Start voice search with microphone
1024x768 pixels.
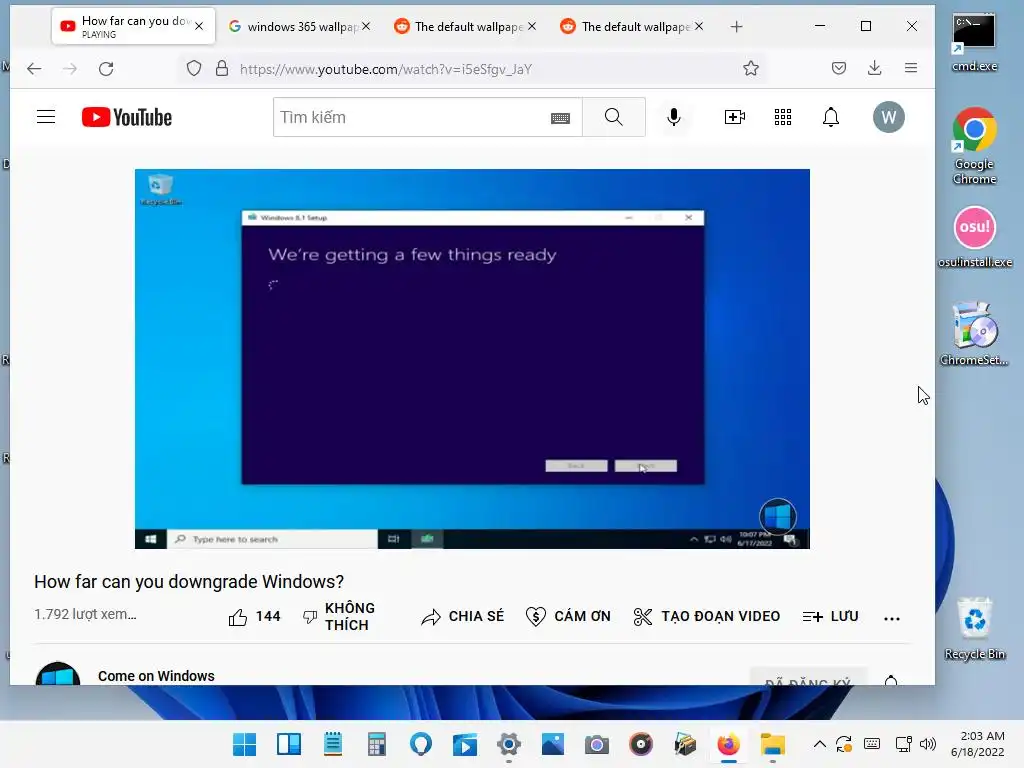click(674, 118)
